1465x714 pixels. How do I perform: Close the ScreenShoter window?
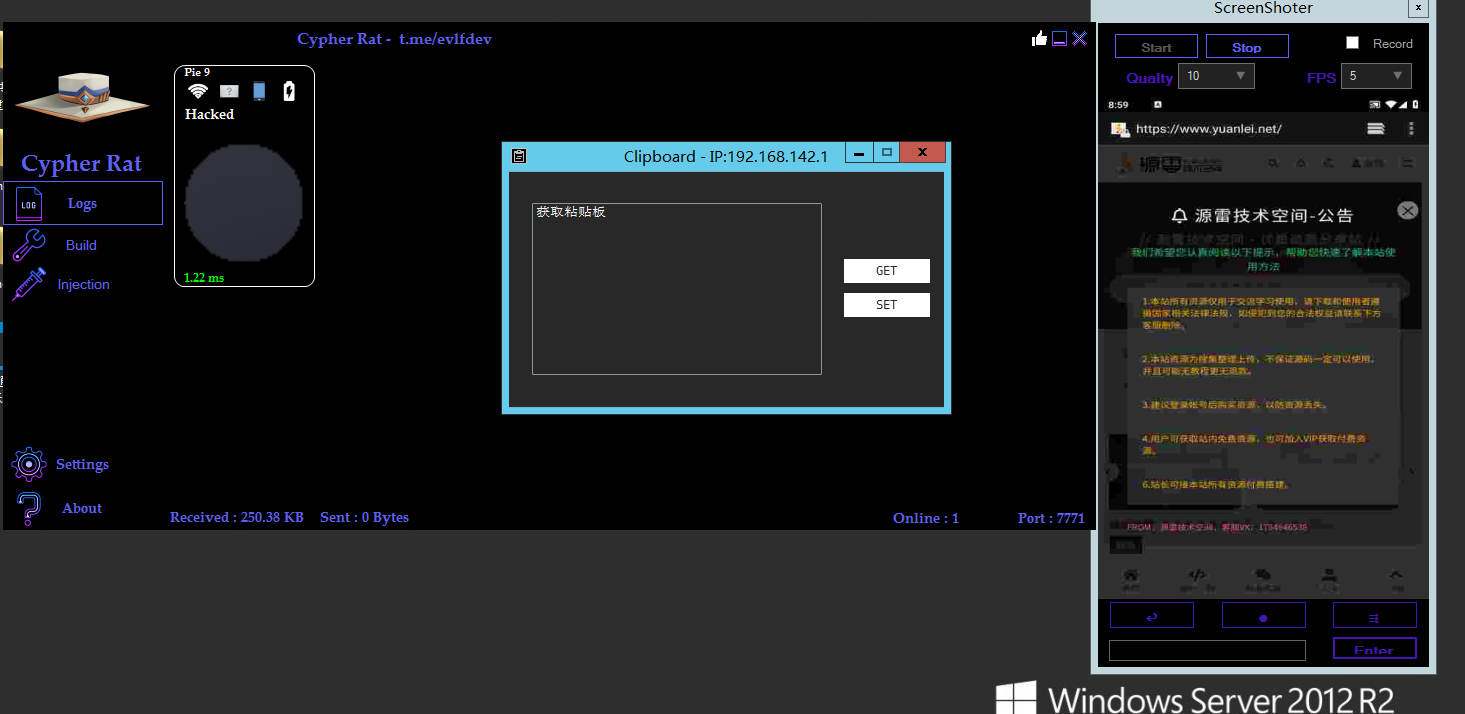click(x=1417, y=8)
